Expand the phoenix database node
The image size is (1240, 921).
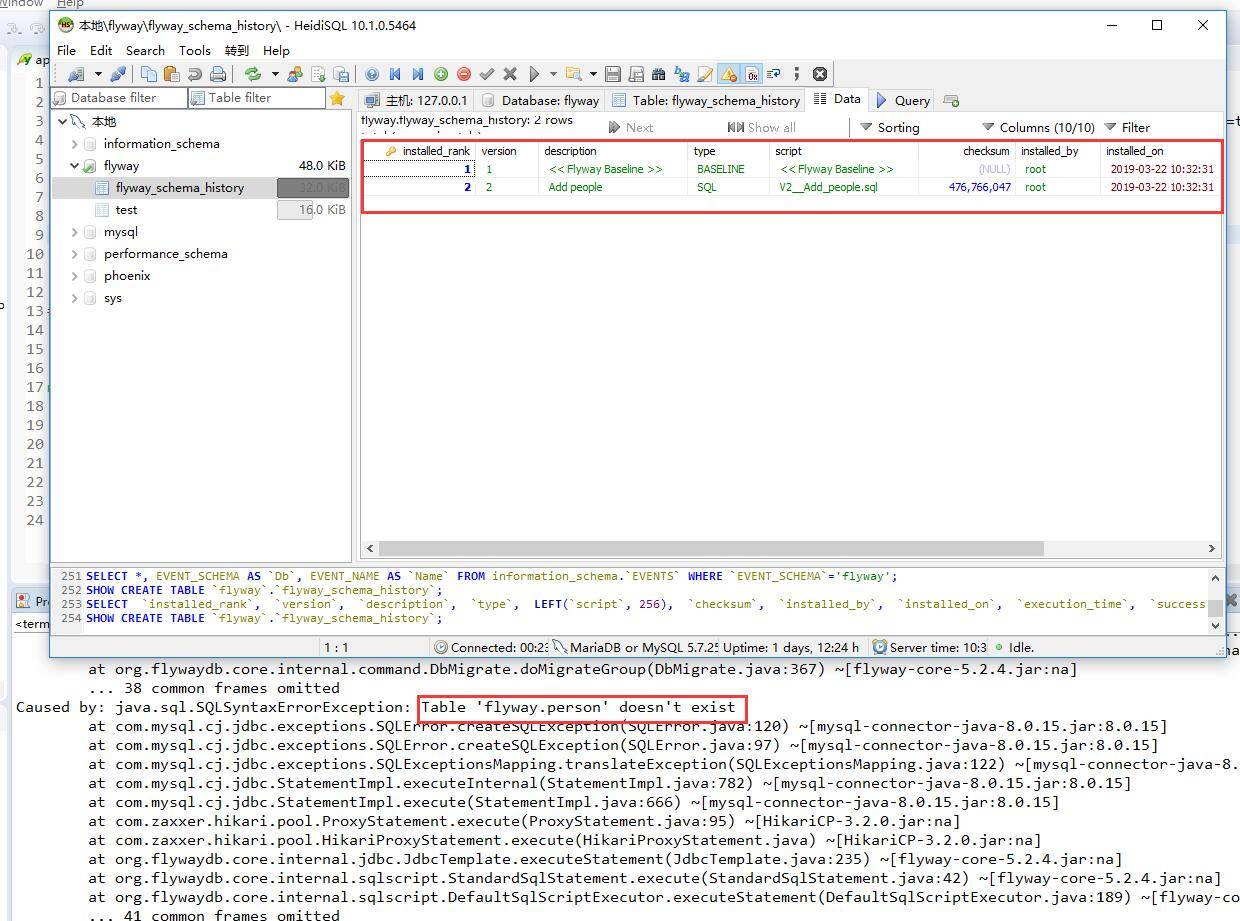click(74, 275)
